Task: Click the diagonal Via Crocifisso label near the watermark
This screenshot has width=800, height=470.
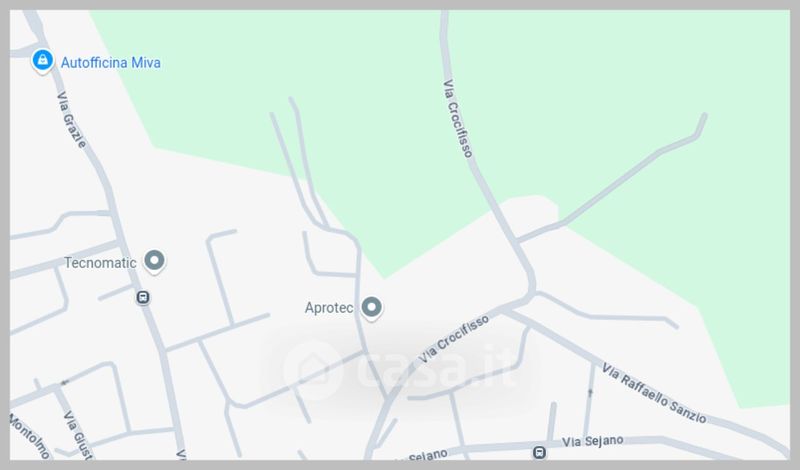Action: click(x=454, y=339)
